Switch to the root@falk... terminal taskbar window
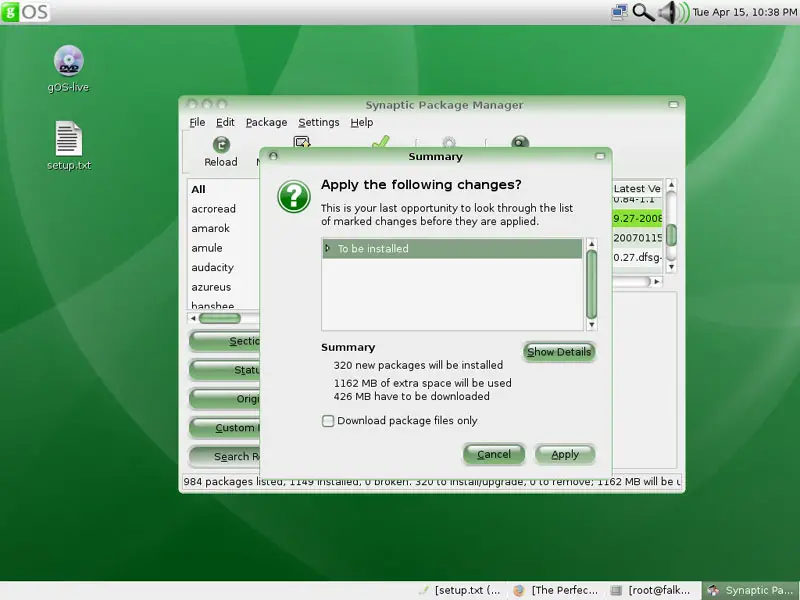 [x=652, y=590]
